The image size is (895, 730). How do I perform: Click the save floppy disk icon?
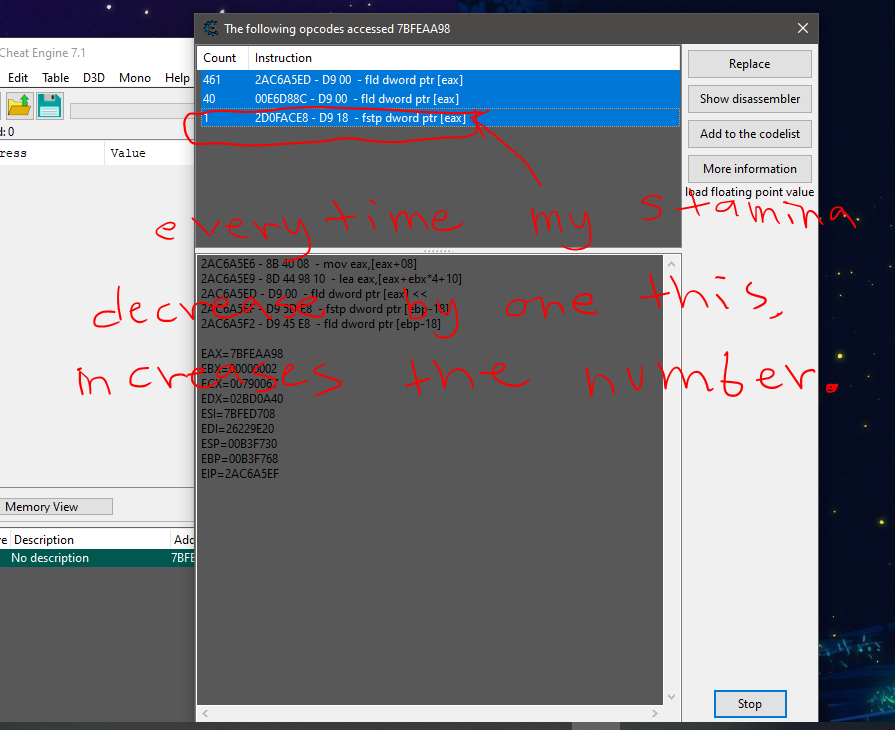pos(50,105)
